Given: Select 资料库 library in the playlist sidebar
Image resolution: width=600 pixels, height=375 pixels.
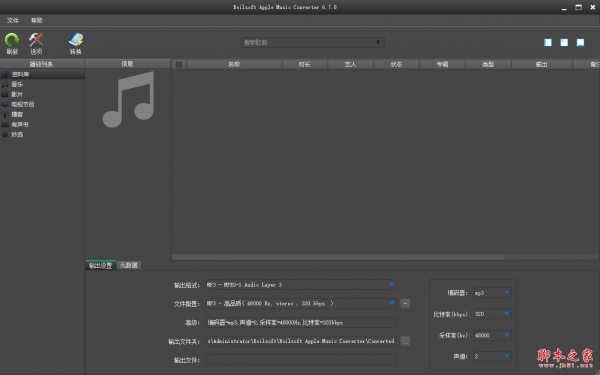Looking at the screenshot, I should click(x=42, y=74).
